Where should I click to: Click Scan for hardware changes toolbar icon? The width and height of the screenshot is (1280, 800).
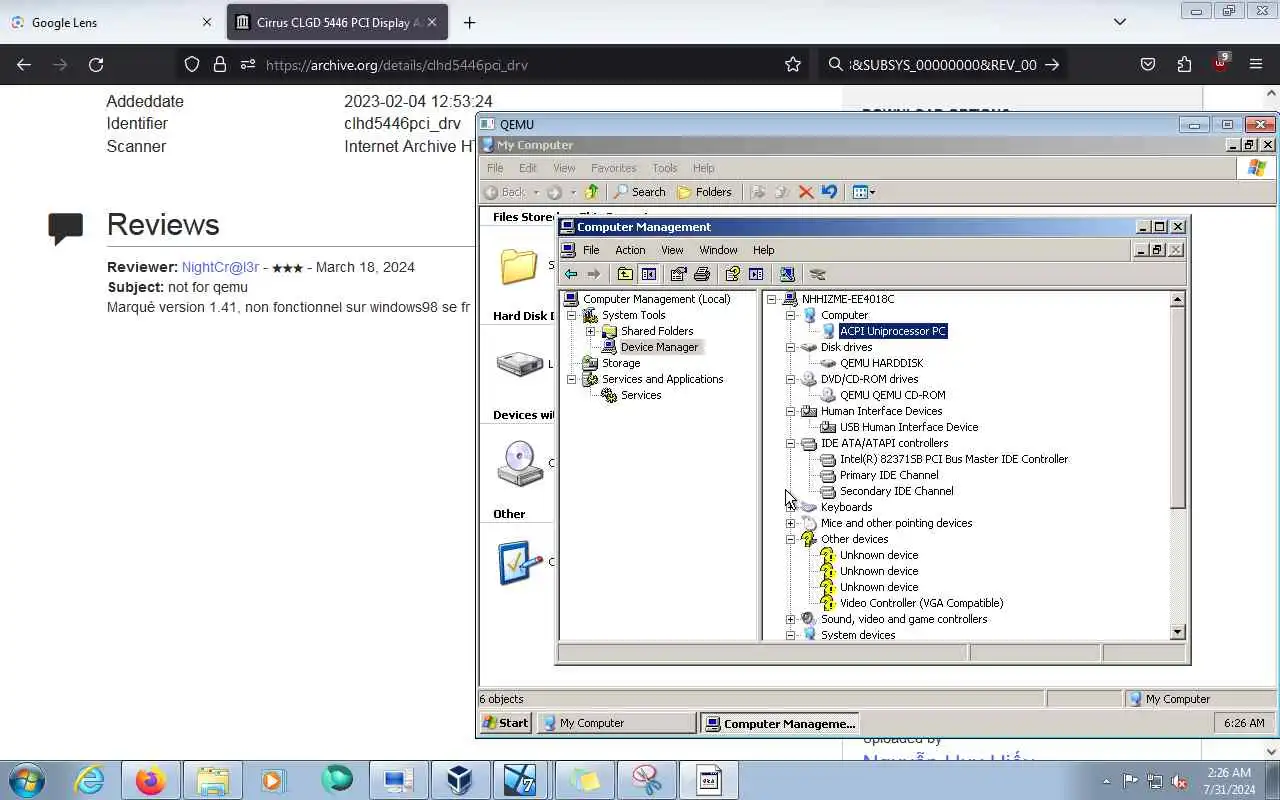787,274
